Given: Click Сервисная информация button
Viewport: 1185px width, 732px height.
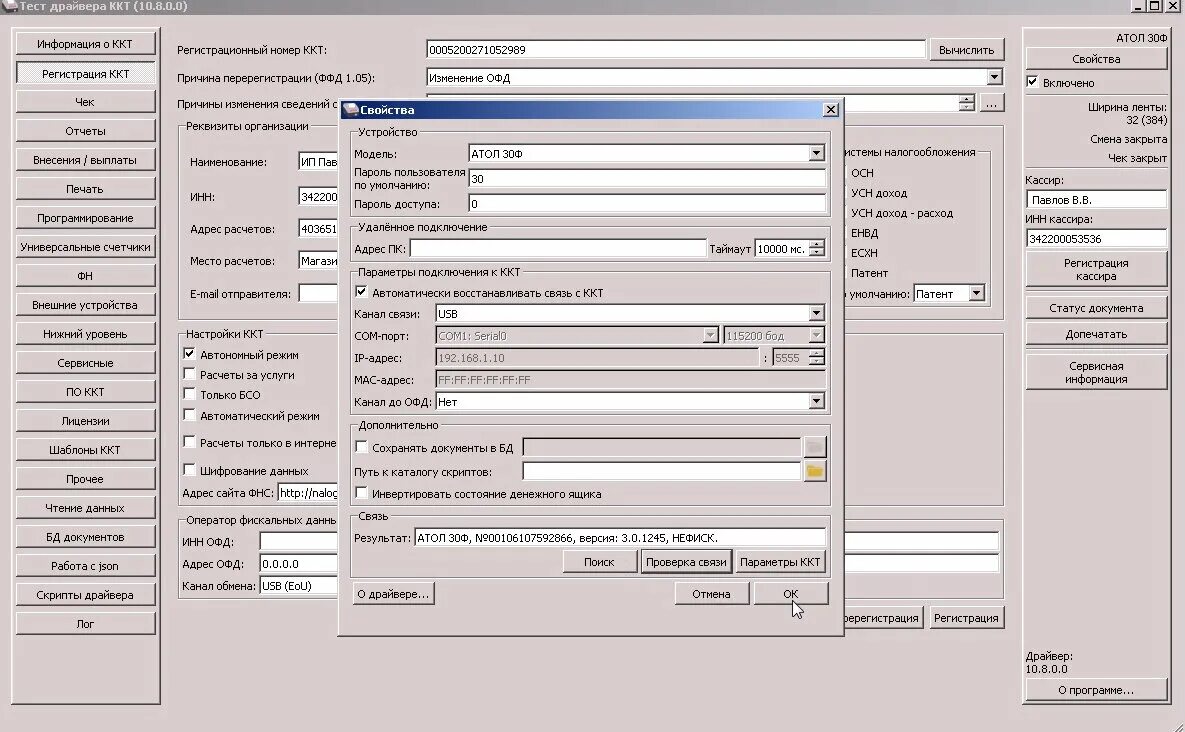Looking at the screenshot, I should point(1096,372).
